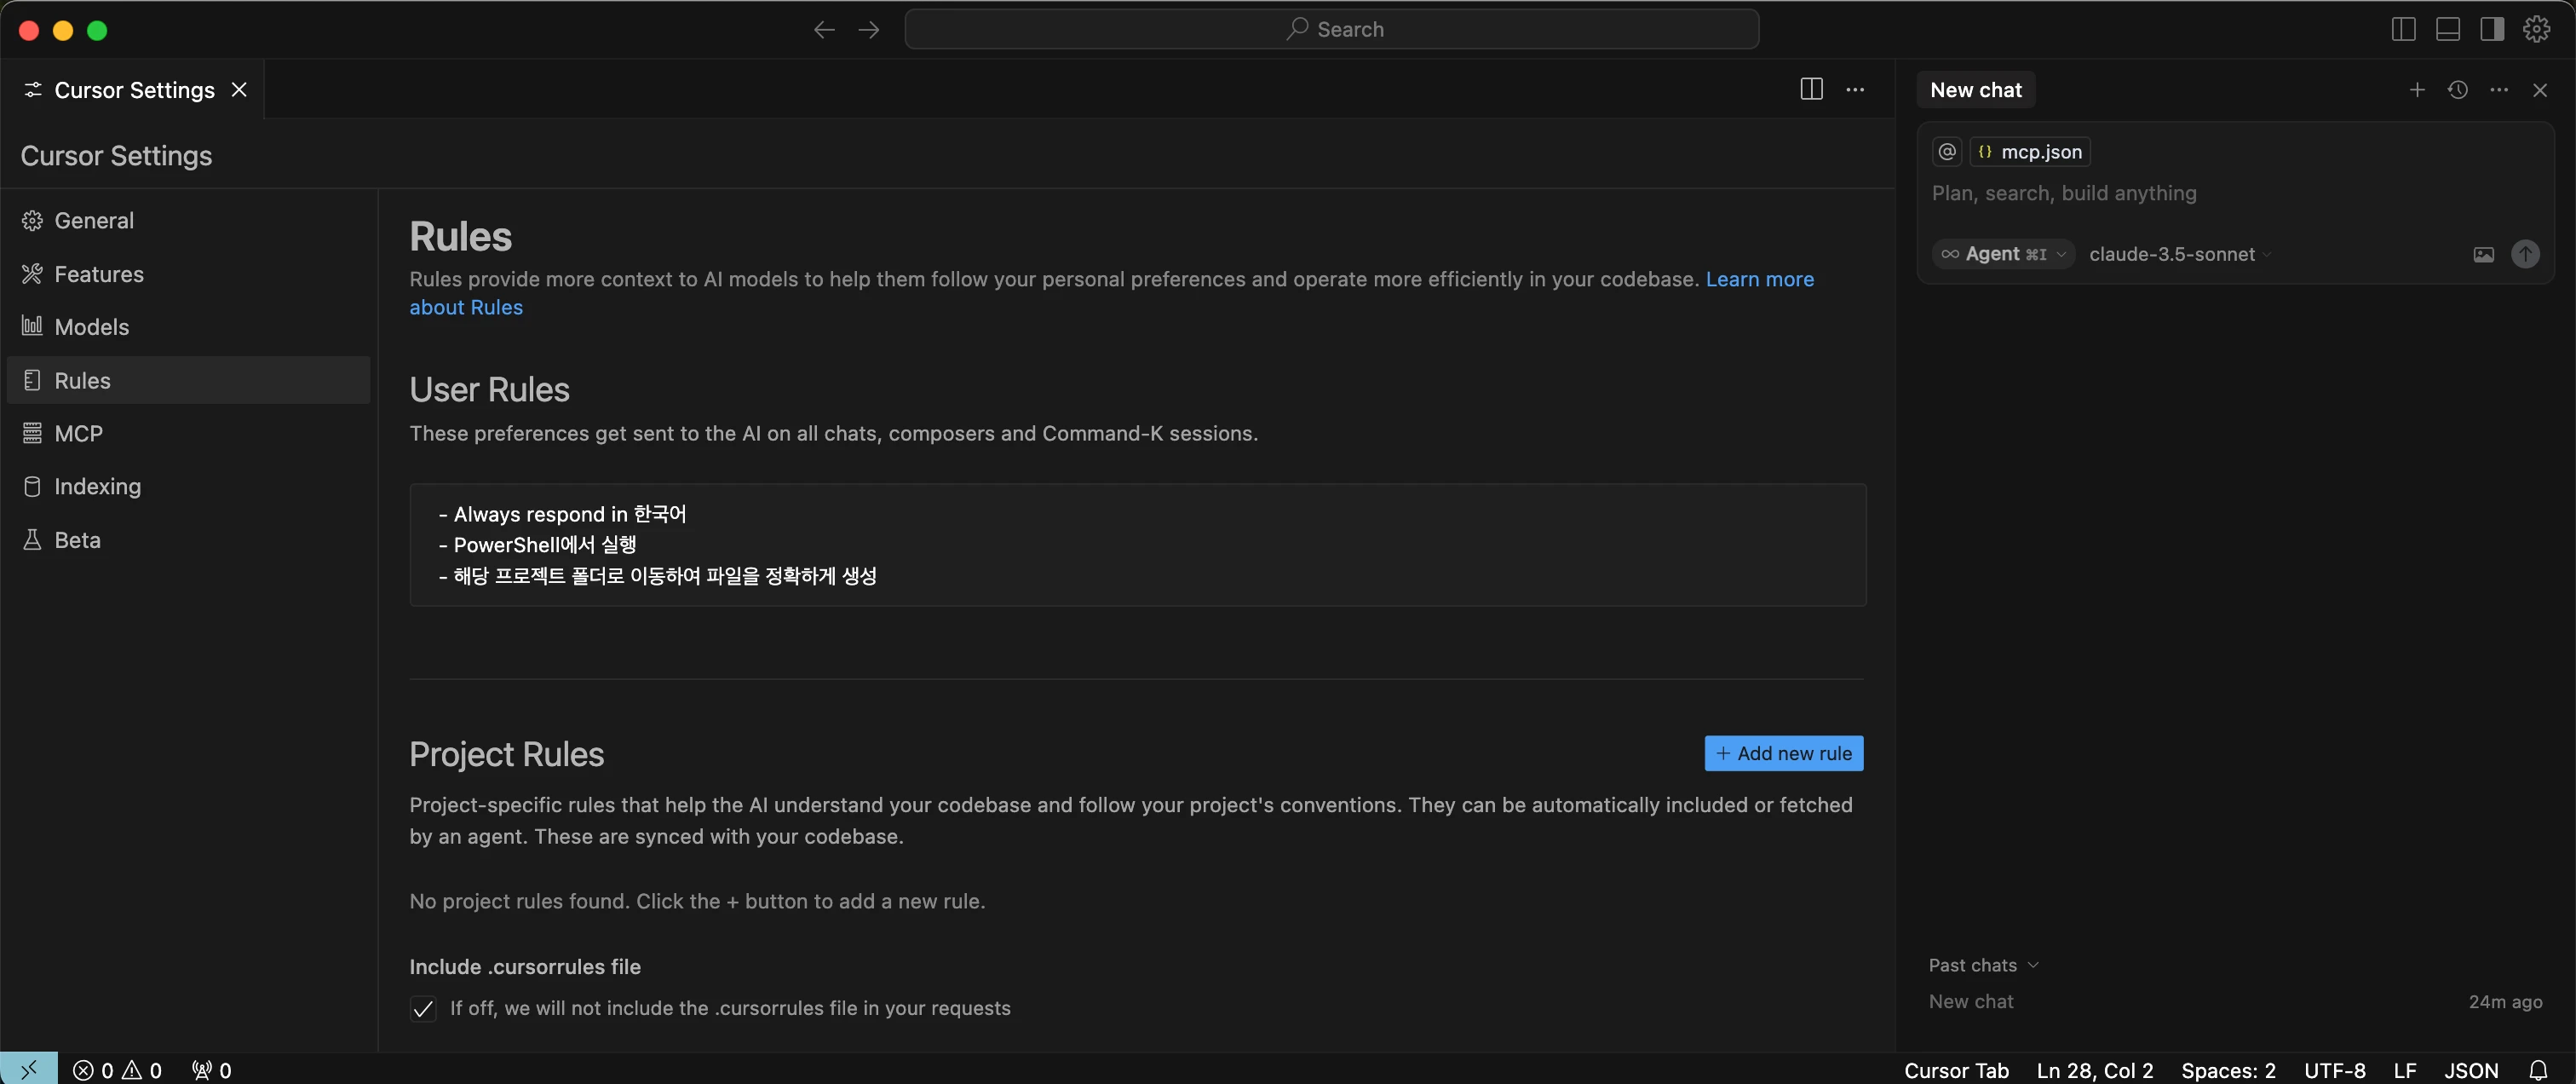Click Cursor Tab in status bar
The image size is (2576, 1084).
(1956, 1070)
